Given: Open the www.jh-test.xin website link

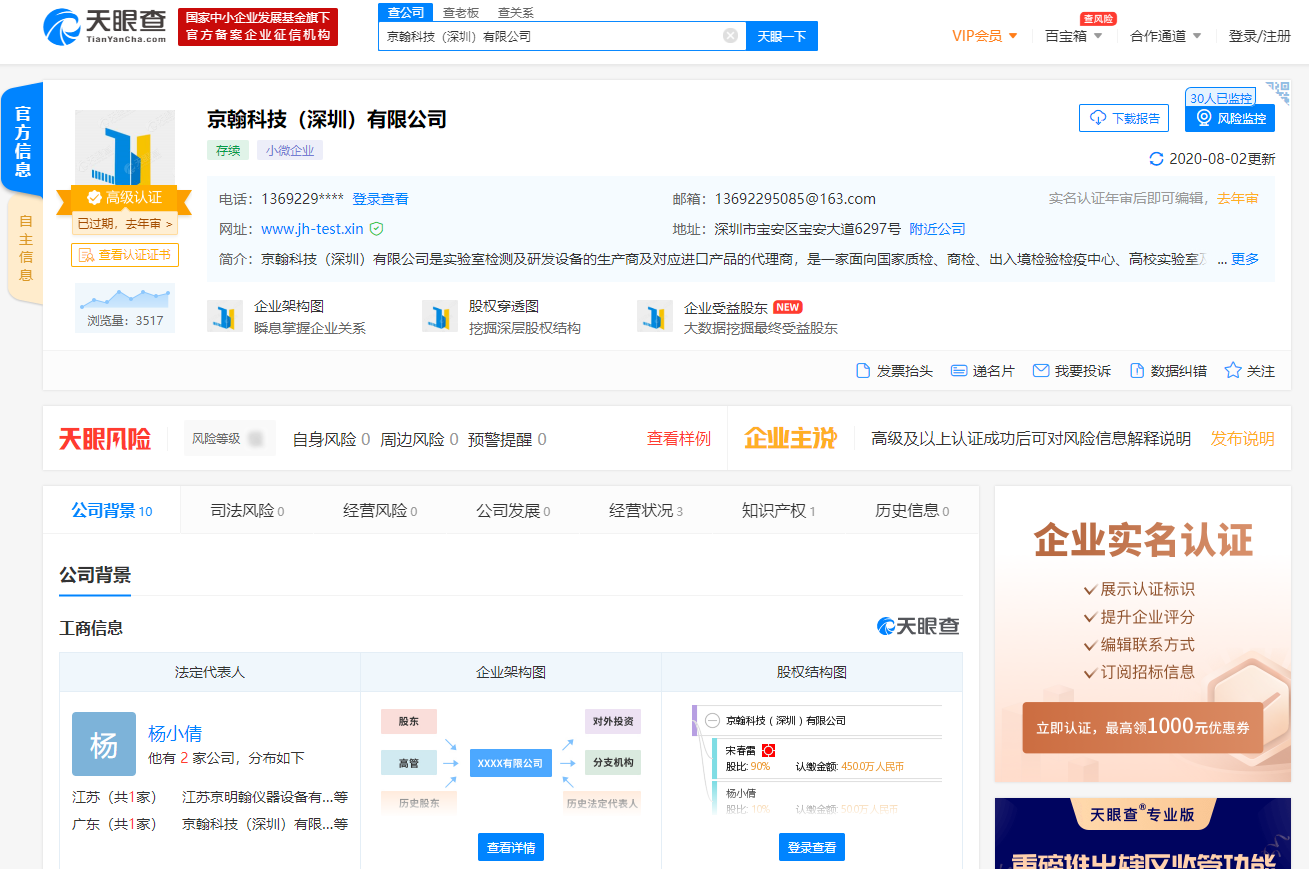Looking at the screenshot, I should (312, 229).
